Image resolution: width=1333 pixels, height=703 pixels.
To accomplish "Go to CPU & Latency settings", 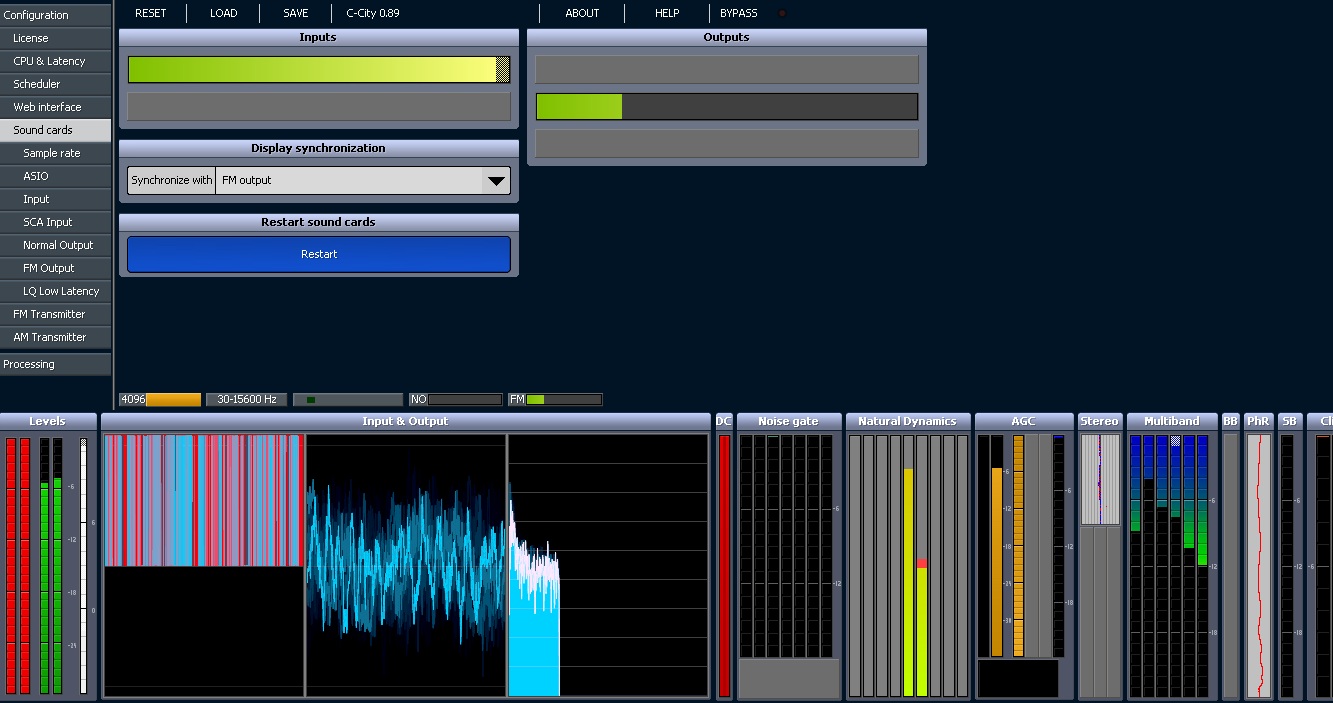I will click(56, 61).
